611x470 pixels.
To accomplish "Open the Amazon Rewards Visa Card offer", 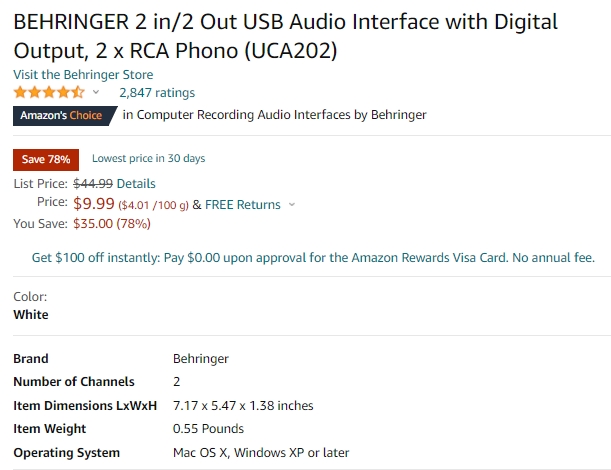I will [313, 258].
